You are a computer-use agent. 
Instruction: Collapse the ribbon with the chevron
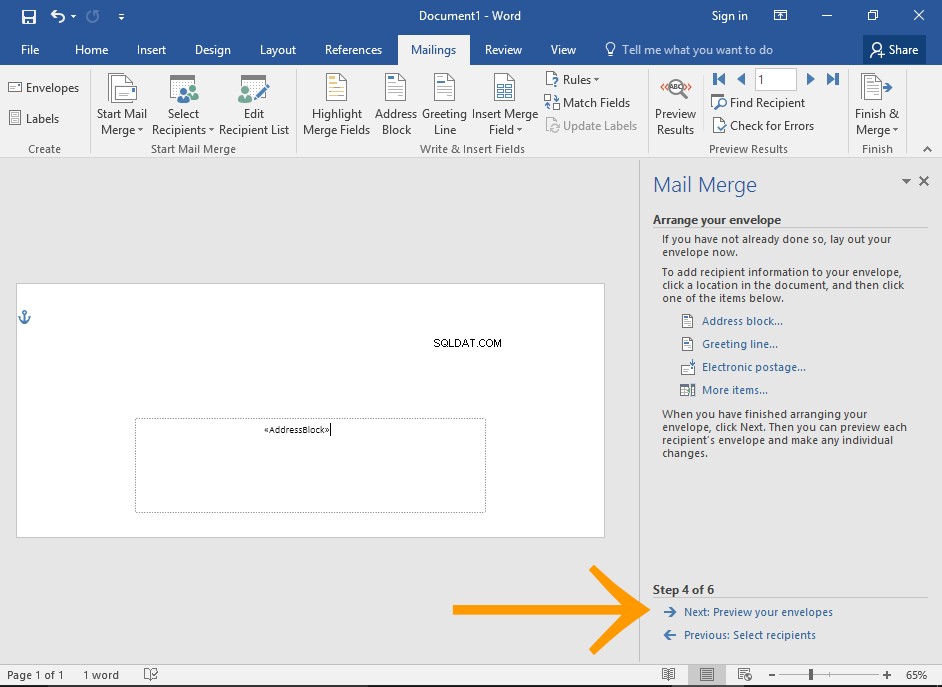coord(927,149)
